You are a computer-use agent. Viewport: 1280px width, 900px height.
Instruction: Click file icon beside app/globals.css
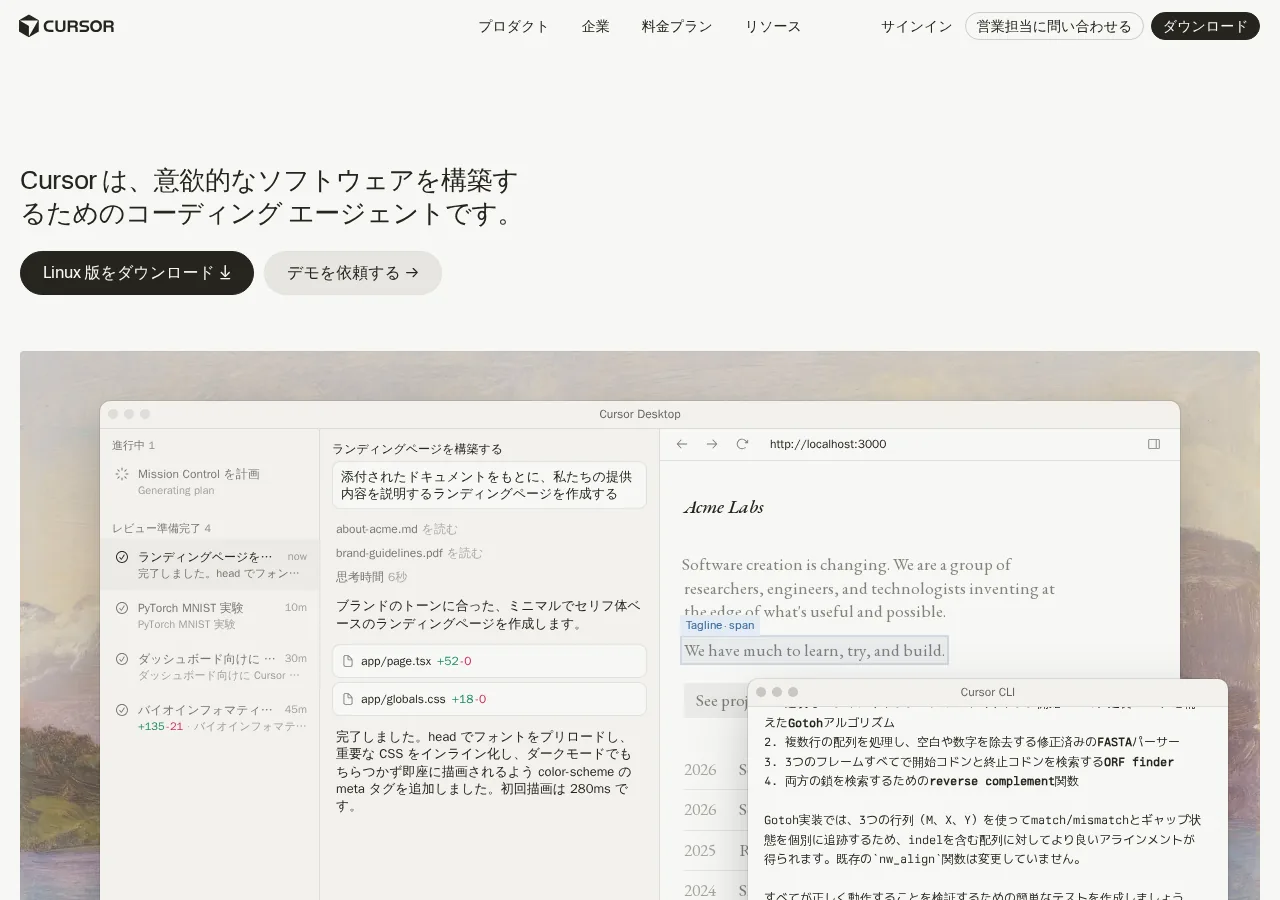pos(348,699)
